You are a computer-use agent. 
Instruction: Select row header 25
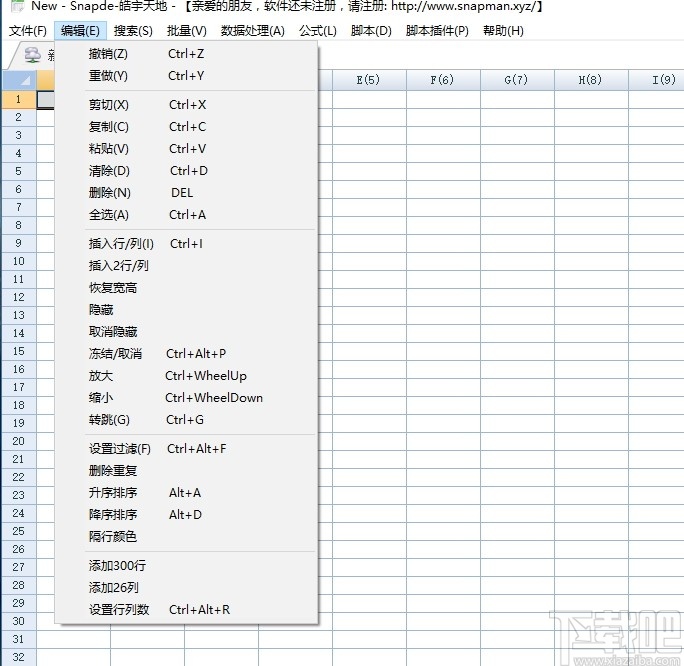[19, 531]
